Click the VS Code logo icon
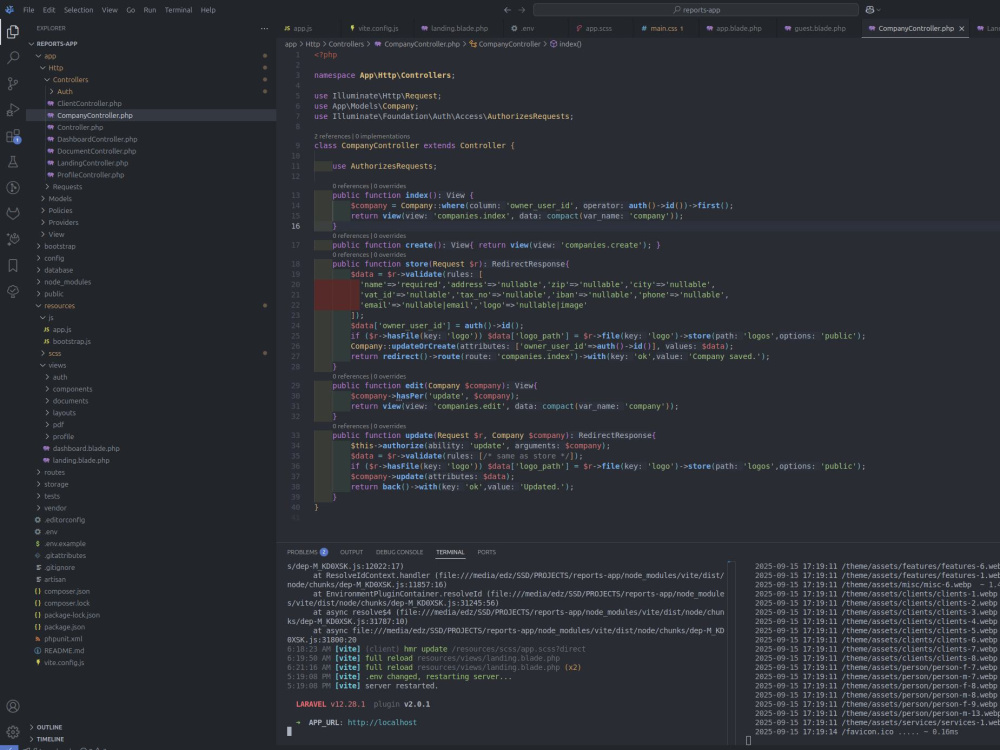Image resolution: width=1000 pixels, height=750 pixels. pyautogui.click(x=10, y=10)
